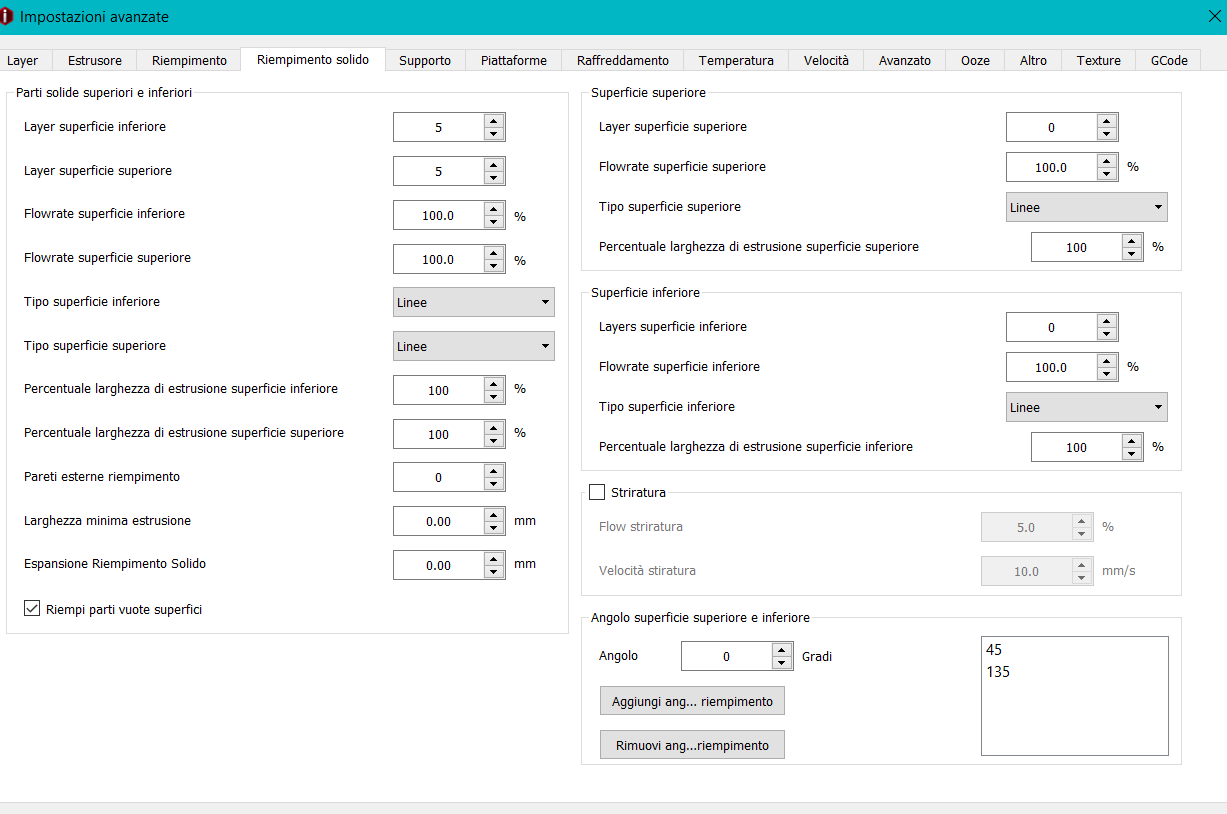Click the Rimuovi ang...riempimento button
This screenshot has height=814, width=1227.
692,745
